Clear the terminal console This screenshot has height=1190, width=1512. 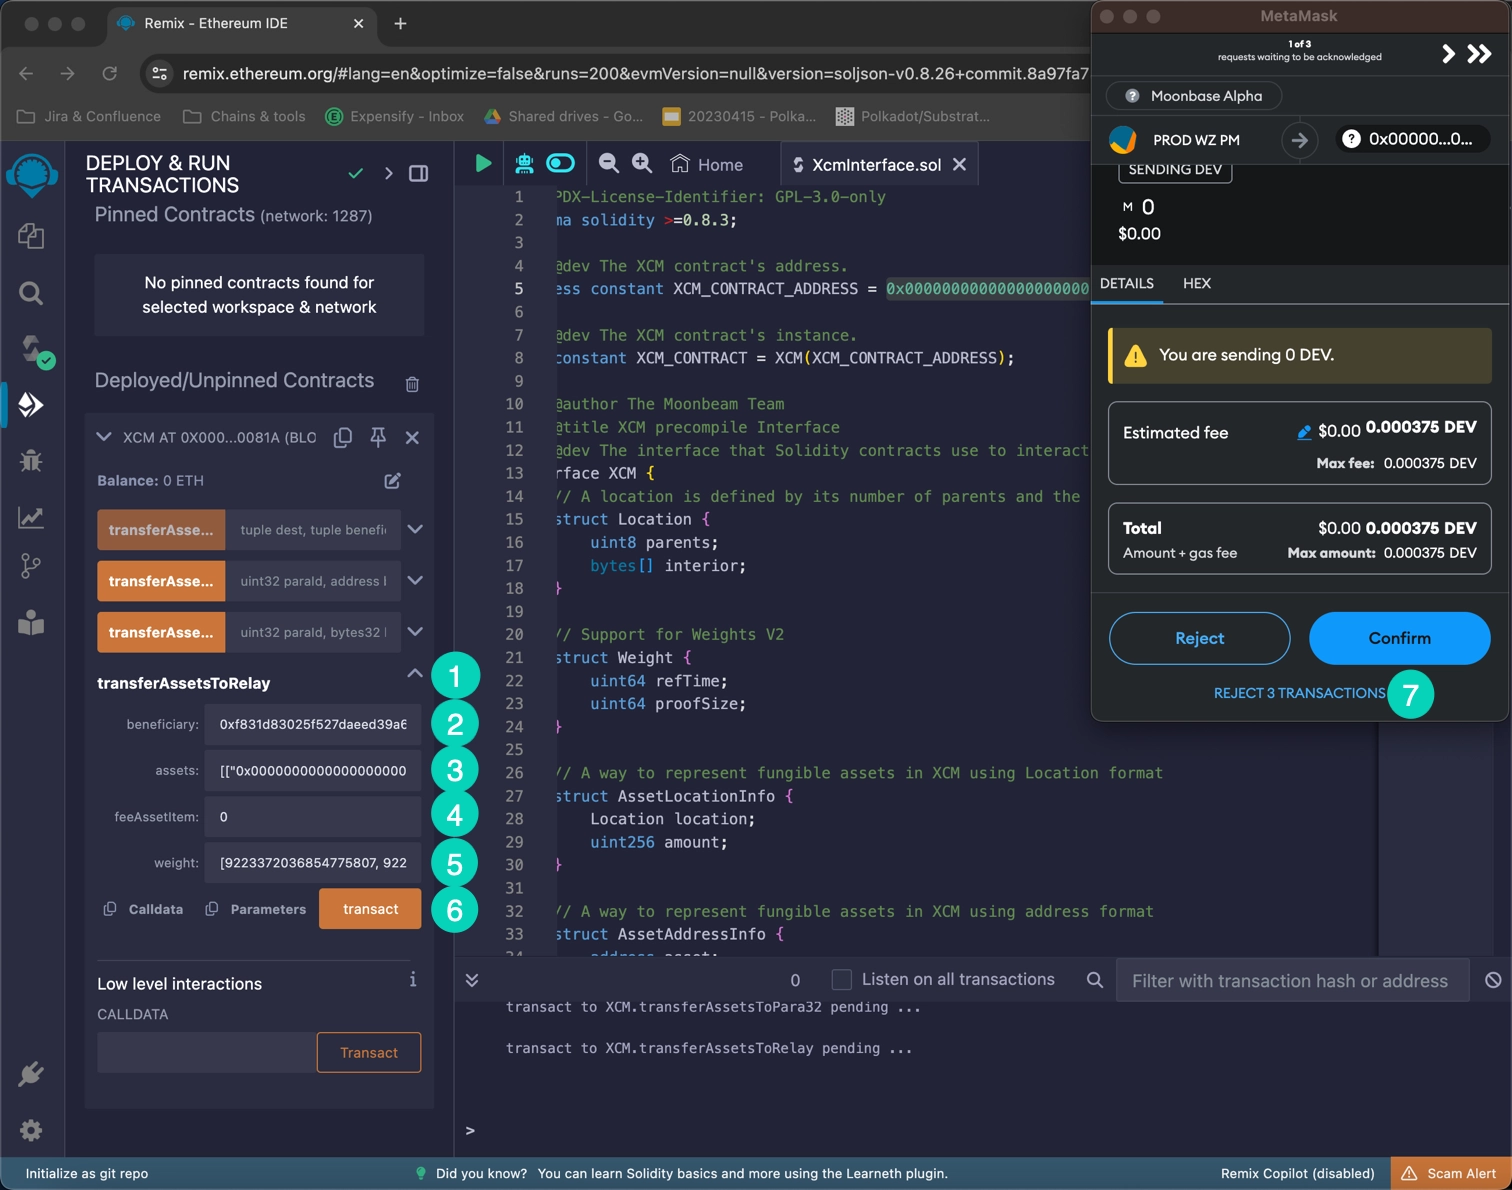click(1493, 980)
